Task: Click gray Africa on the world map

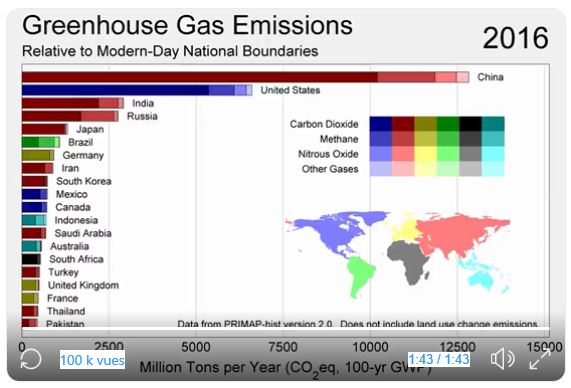Action: (x=410, y=260)
